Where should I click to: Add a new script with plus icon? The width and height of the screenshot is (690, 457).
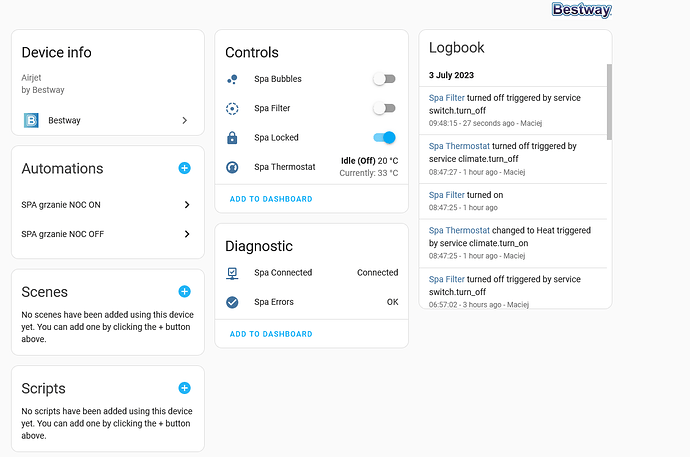tap(184, 388)
